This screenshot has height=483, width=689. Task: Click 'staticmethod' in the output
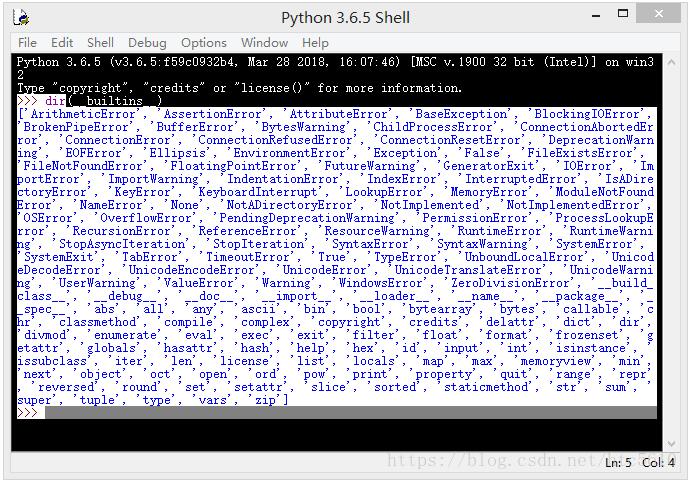point(486,387)
